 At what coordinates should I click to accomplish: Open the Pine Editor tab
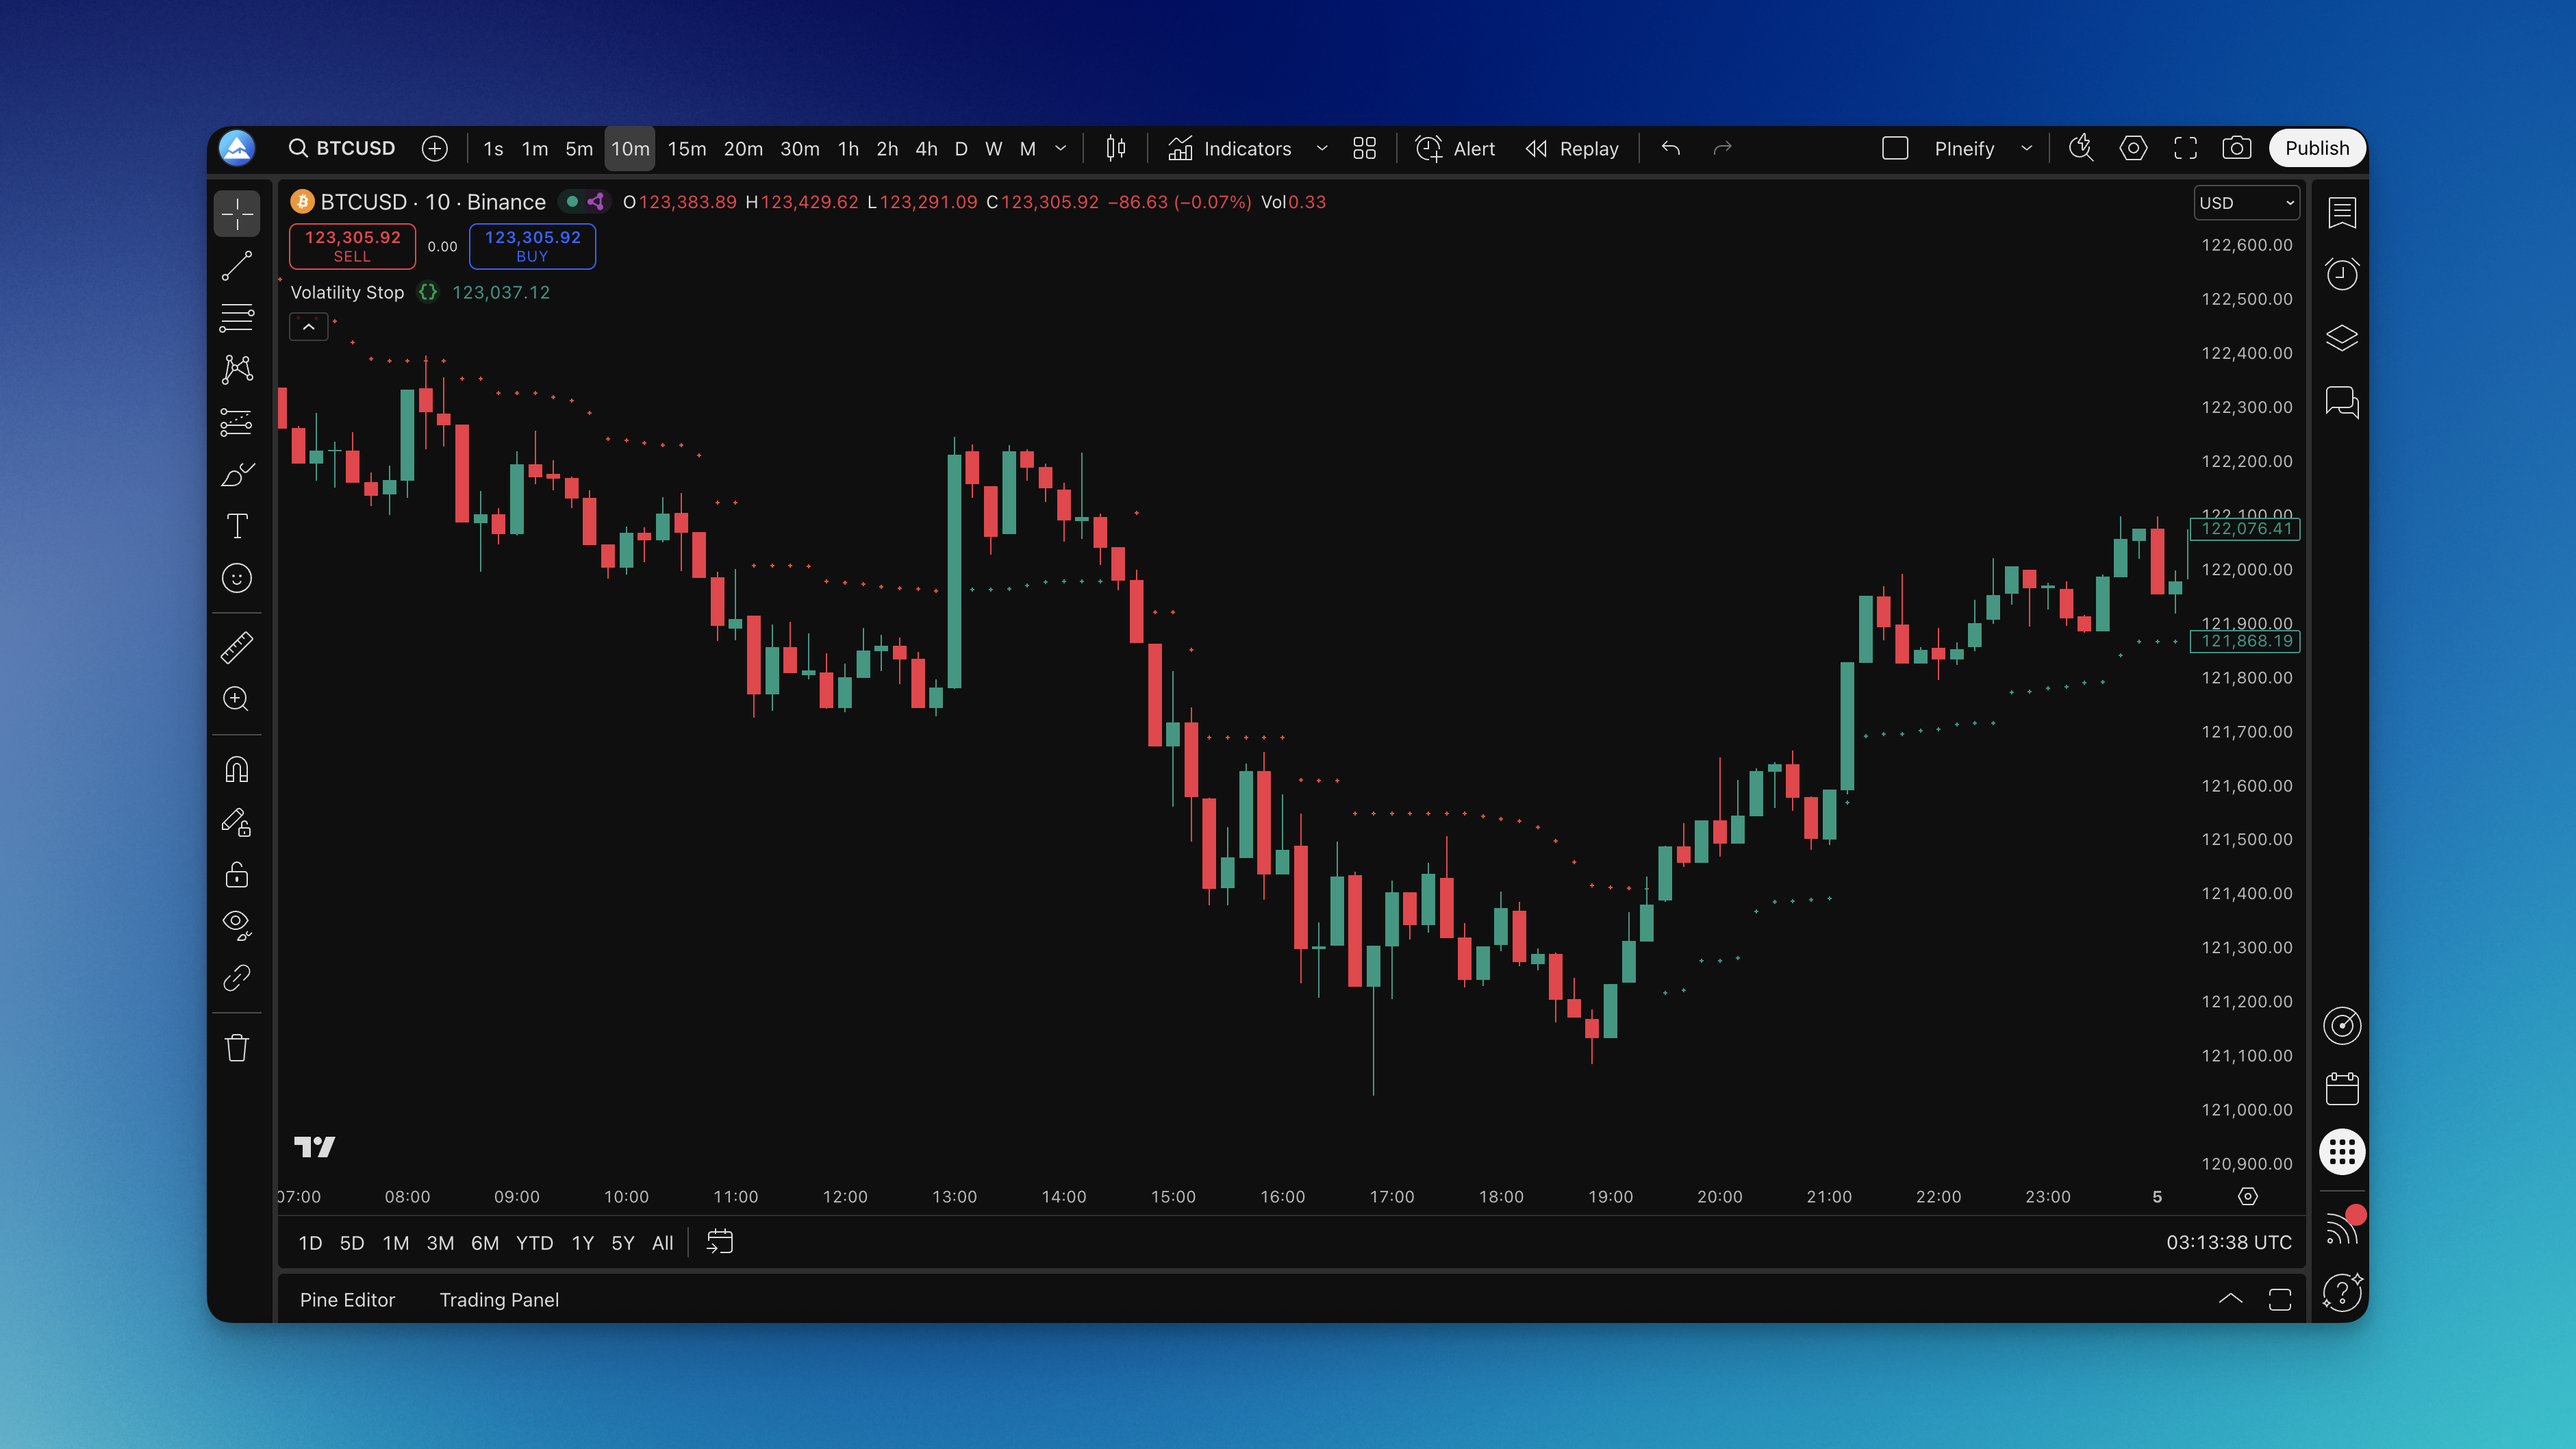(x=347, y=1299)
